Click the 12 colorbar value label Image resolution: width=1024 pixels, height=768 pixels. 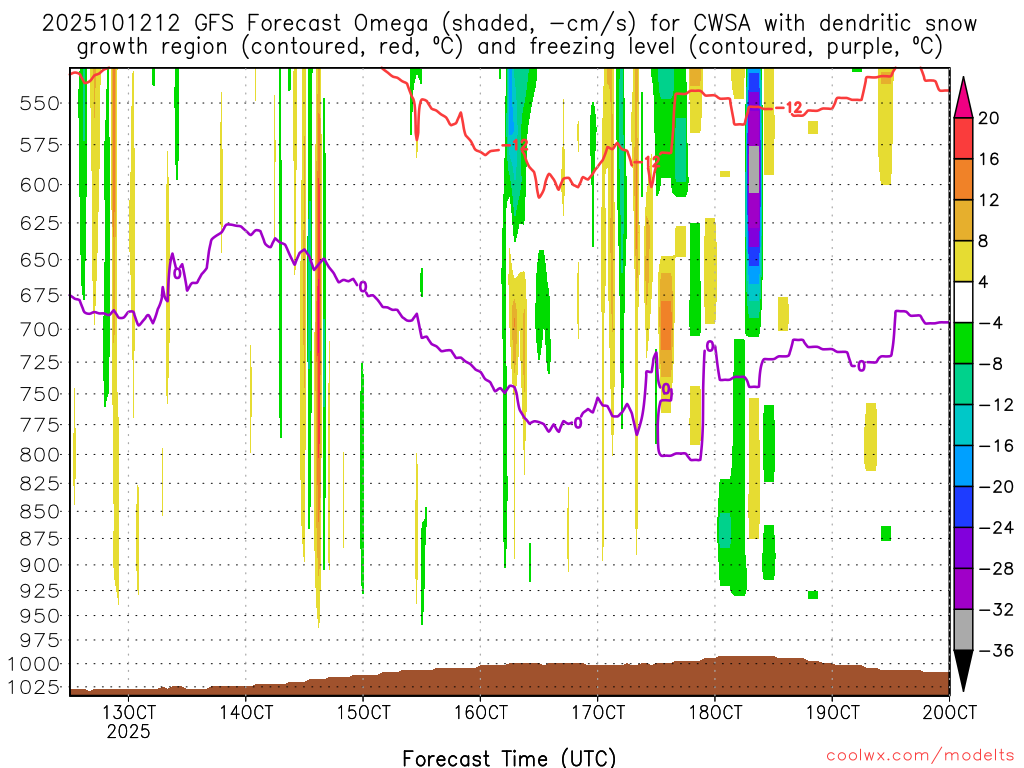(x=989, y=200)
